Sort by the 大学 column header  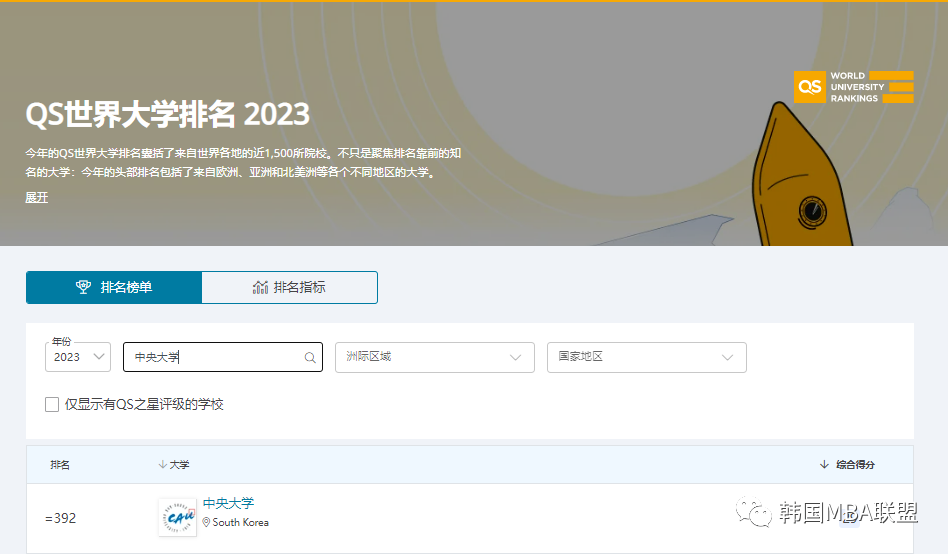174,464
